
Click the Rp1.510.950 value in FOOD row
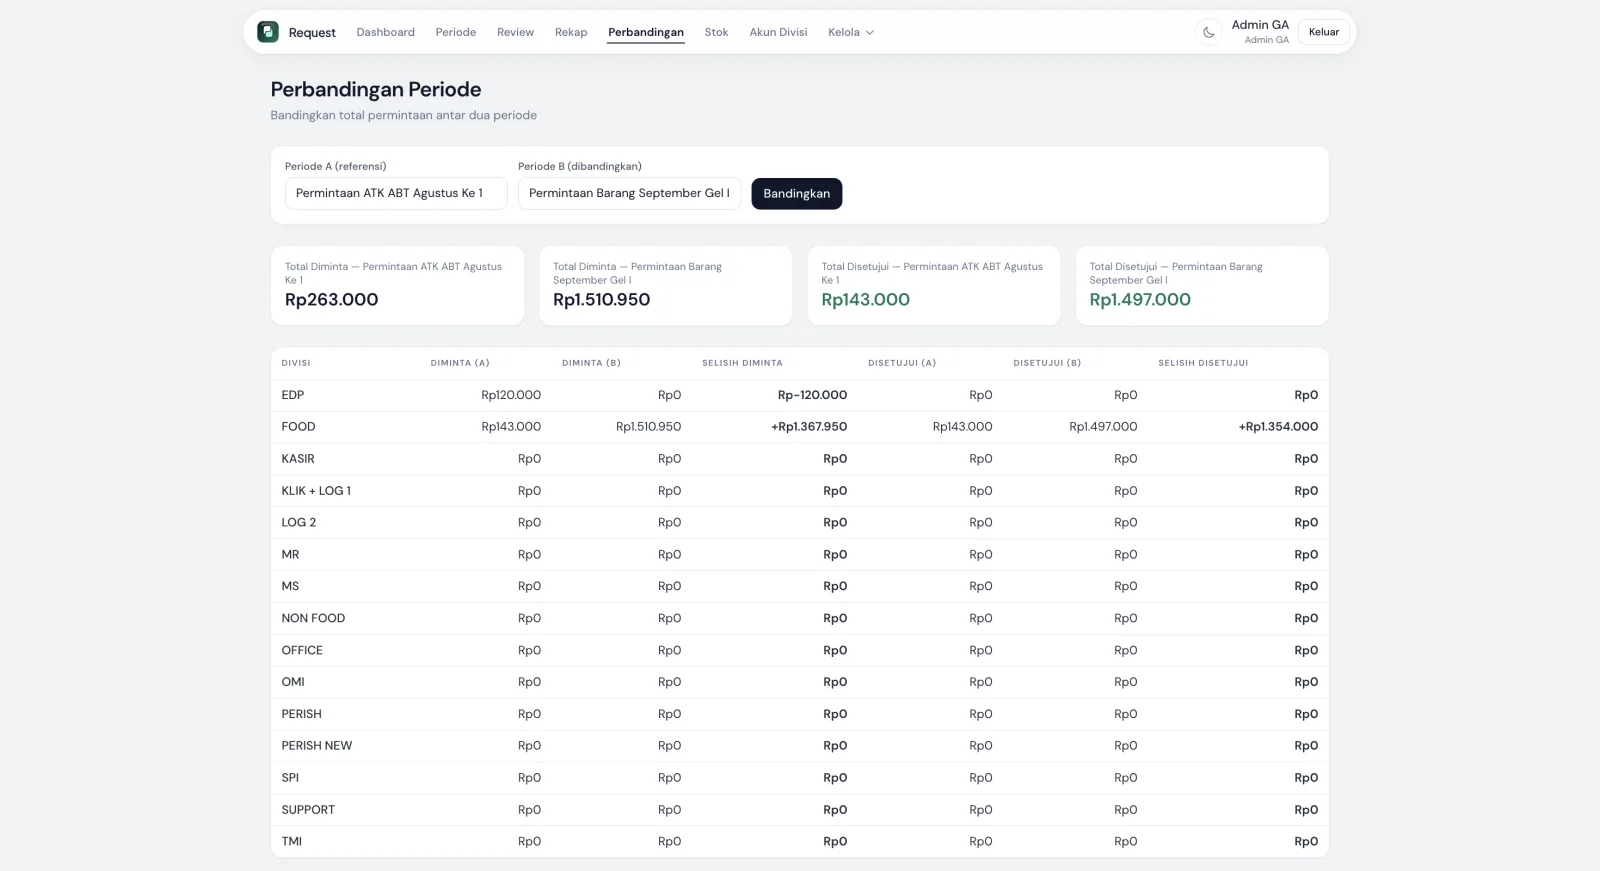[648, 427]
